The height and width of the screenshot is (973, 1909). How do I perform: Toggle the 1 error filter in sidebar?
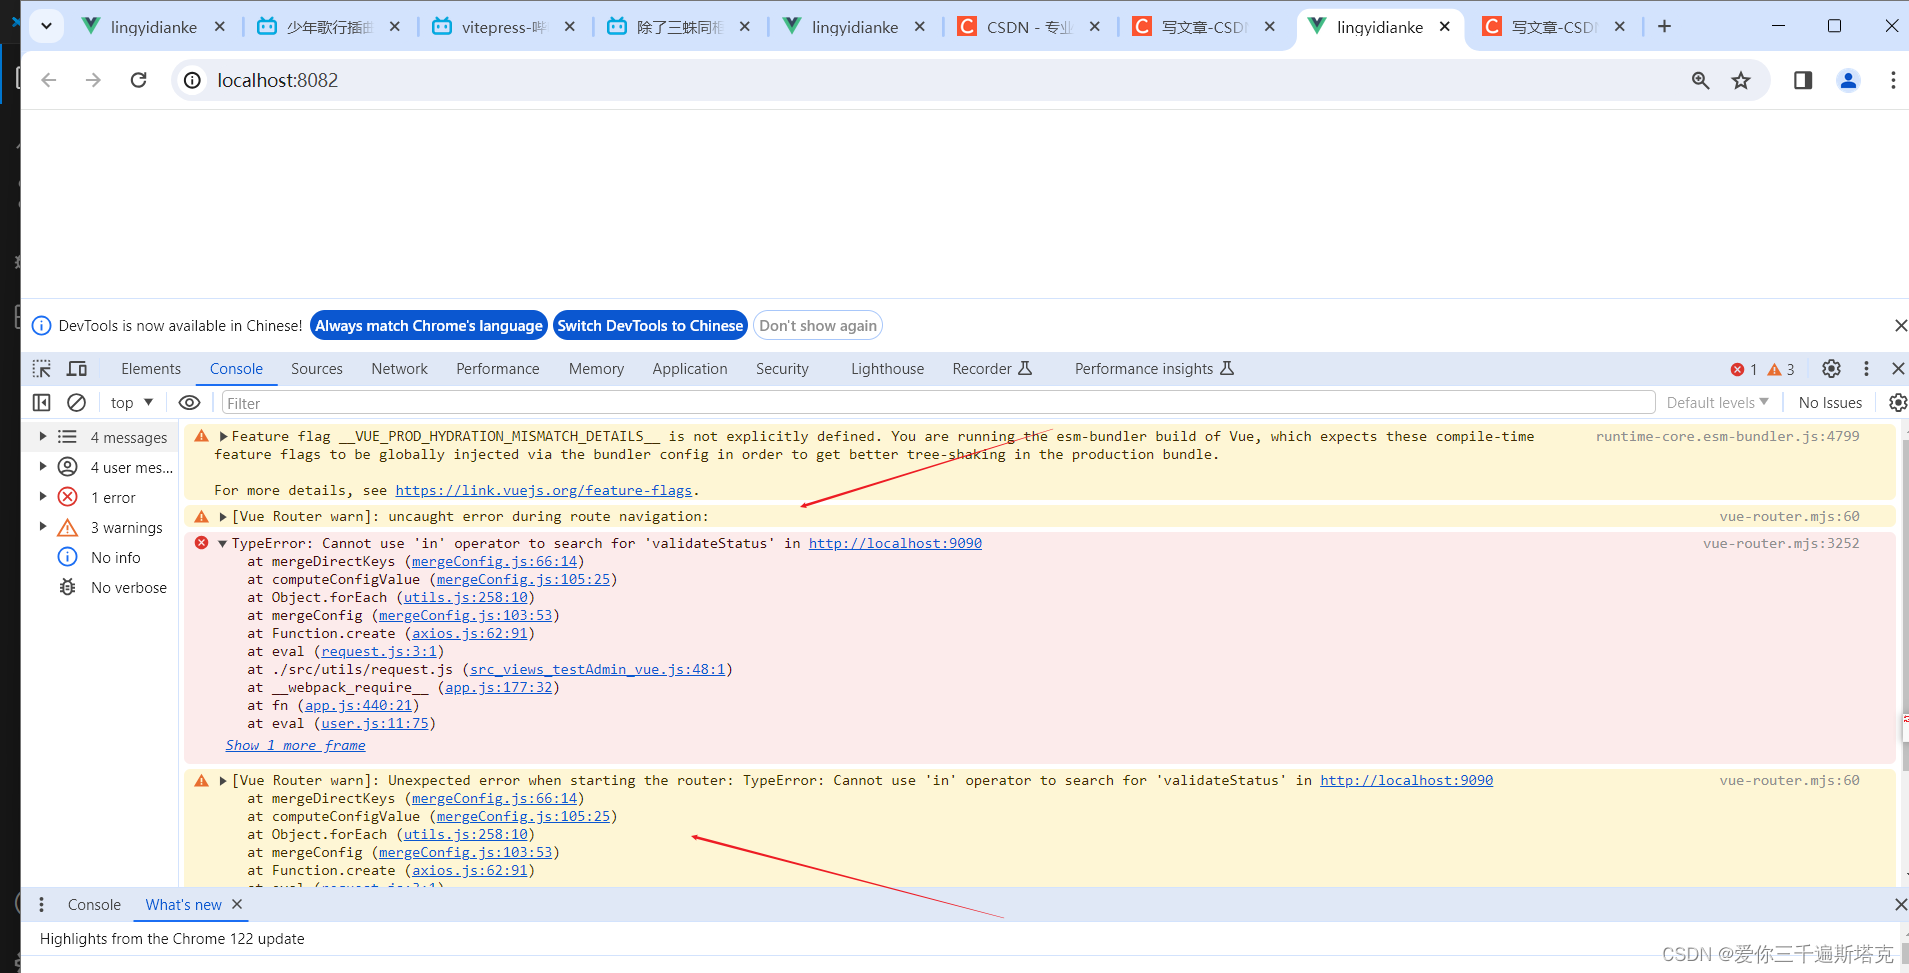(112, 497)
